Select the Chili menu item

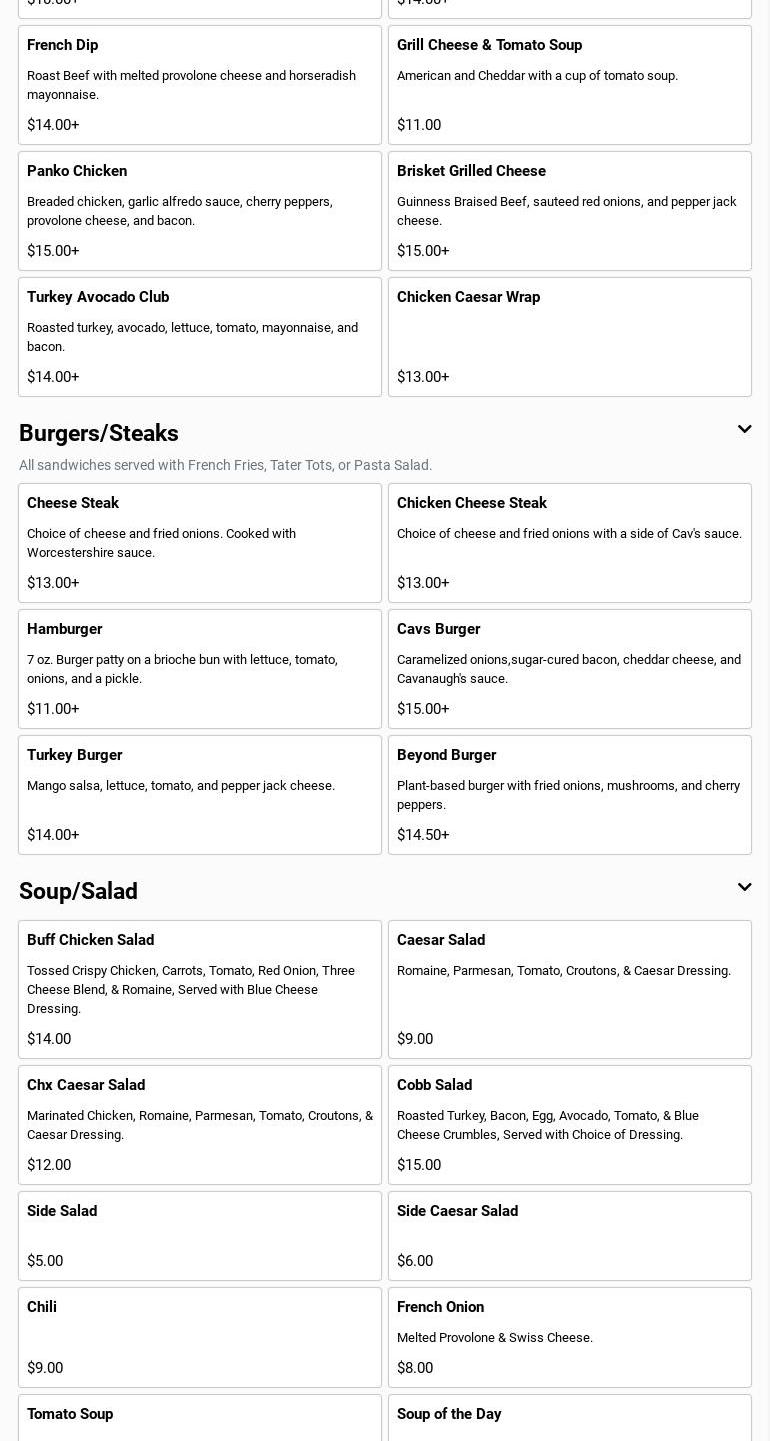200,1337
